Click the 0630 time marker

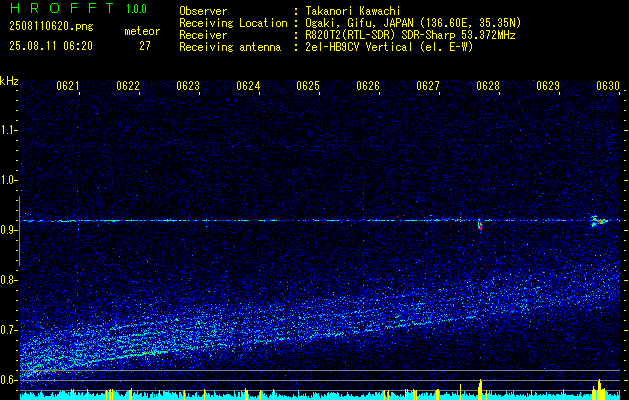tap(608, 86)
